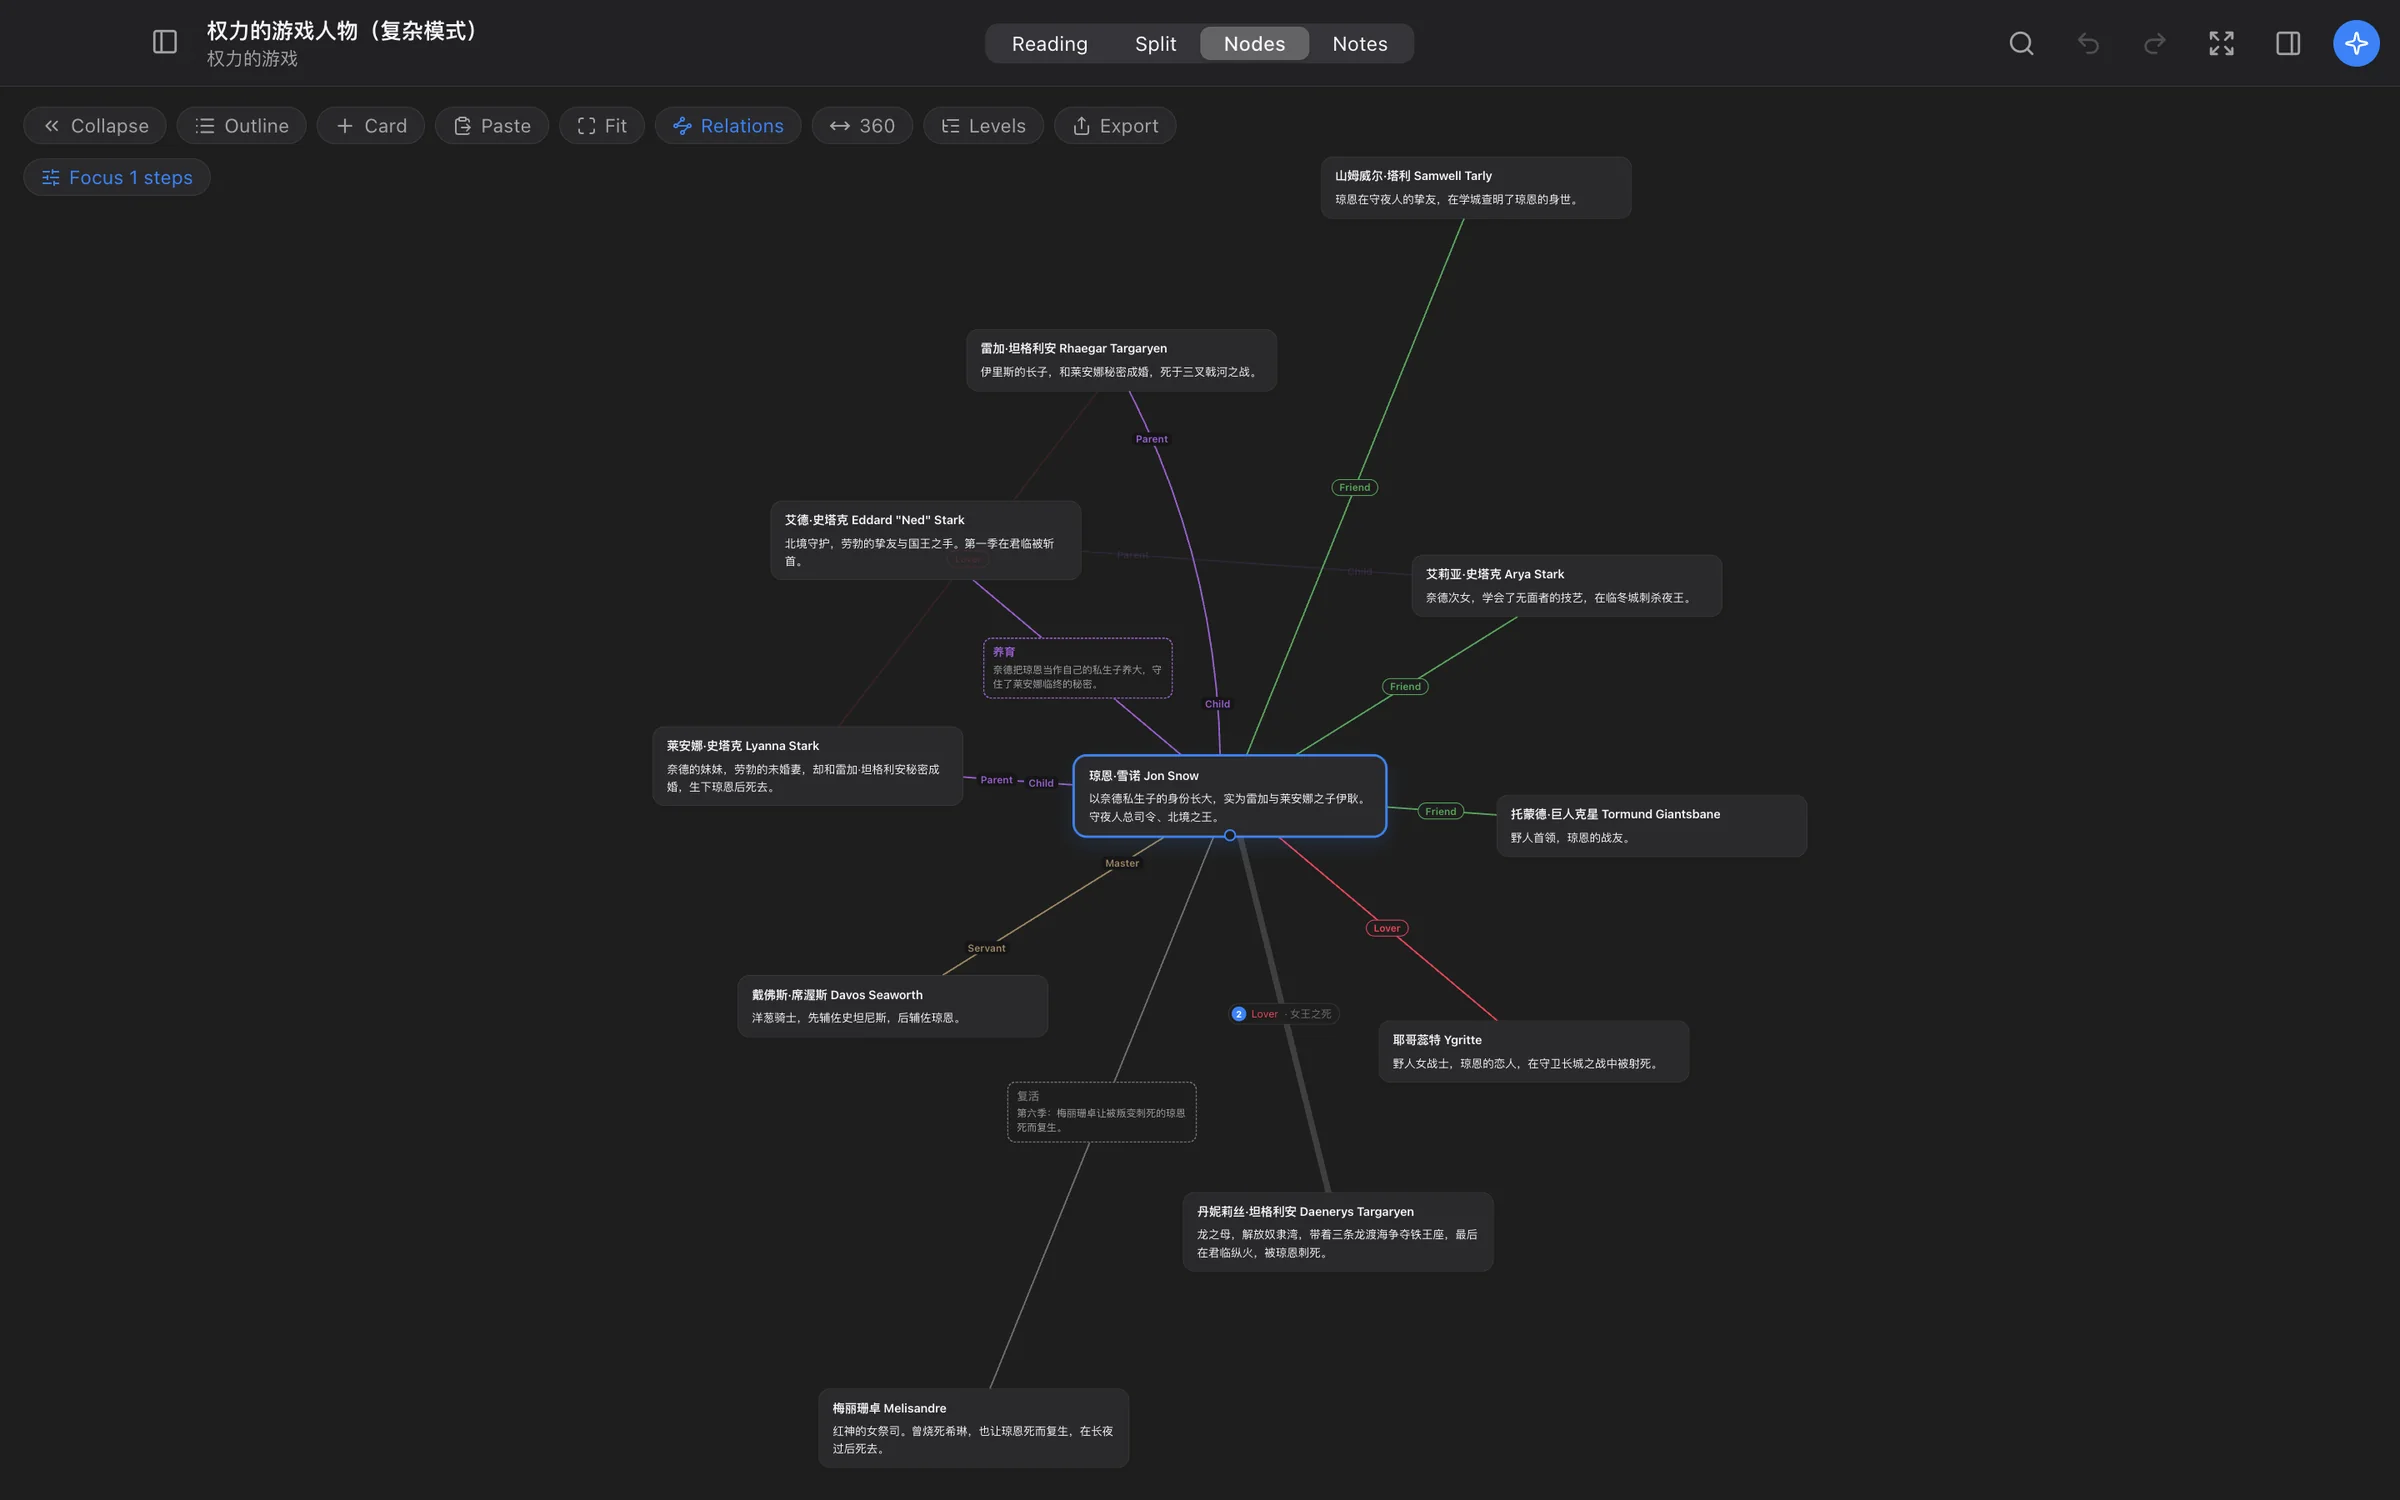The width and height of the screenshot is (2400, 1500).
Task: Open the 2 Lover 女王之死 relation badge
Action: [x=1283, y=1014]
